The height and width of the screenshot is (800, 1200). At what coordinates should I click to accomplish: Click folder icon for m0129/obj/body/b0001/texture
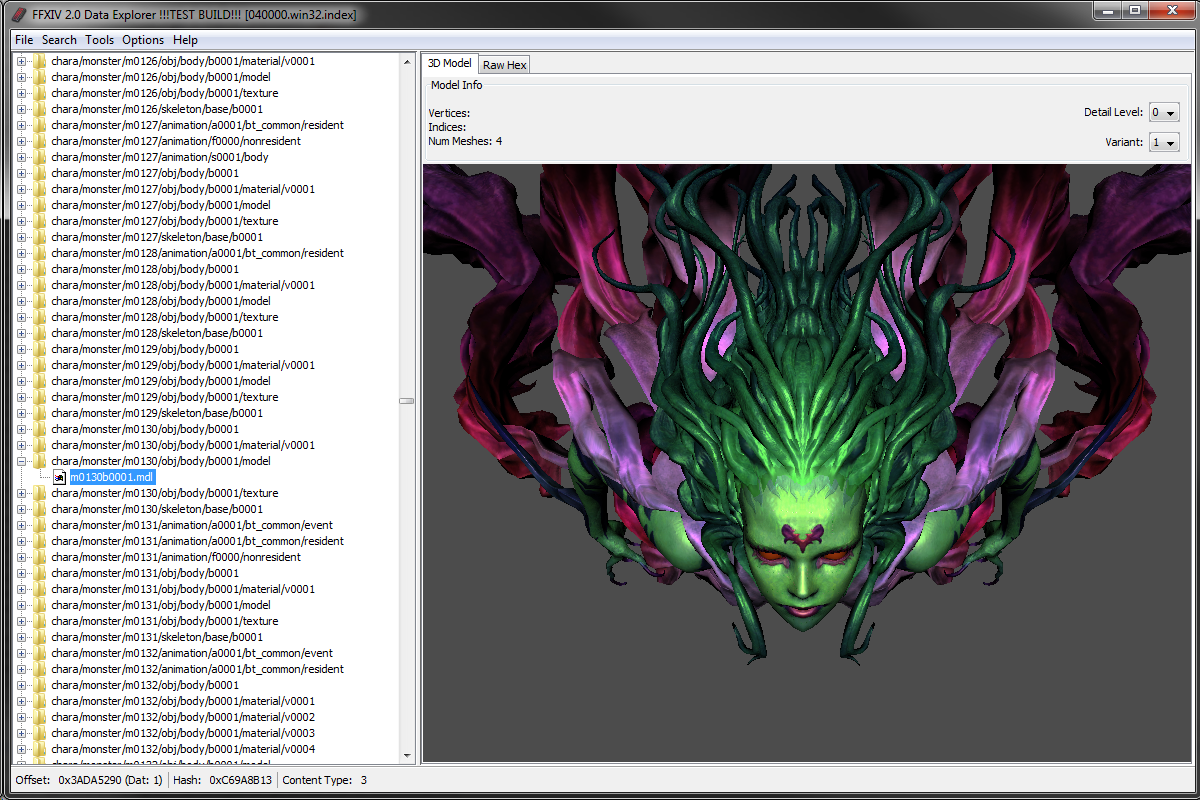point(40,397)
